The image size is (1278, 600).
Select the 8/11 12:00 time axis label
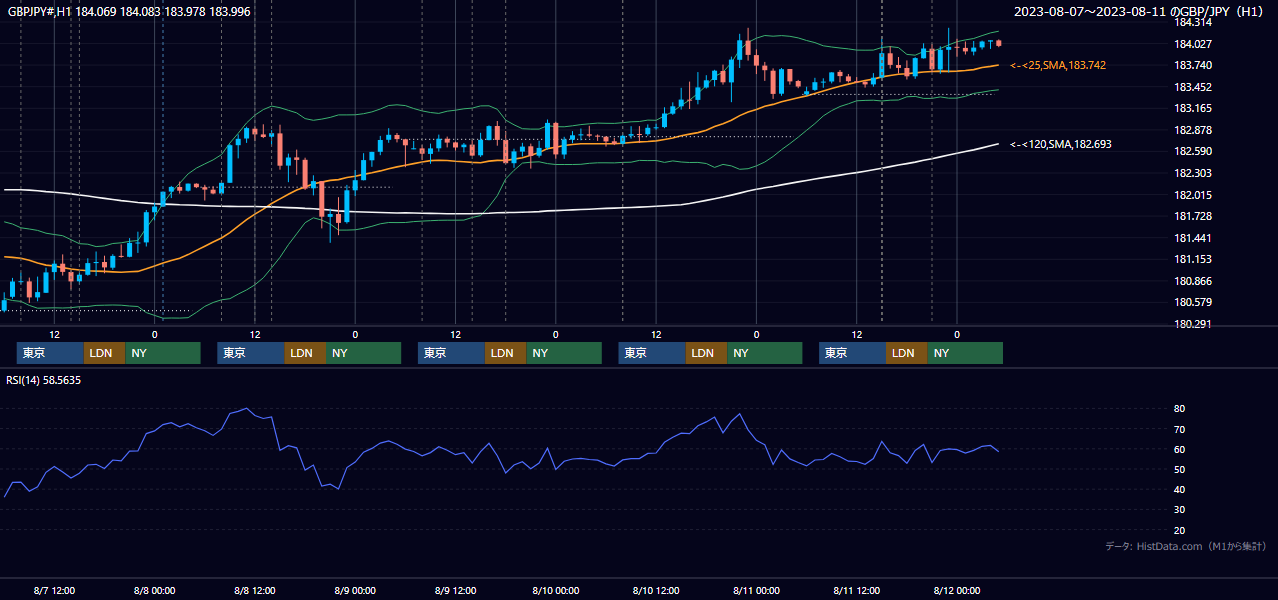pyautogui.click(x=856, y=591)
